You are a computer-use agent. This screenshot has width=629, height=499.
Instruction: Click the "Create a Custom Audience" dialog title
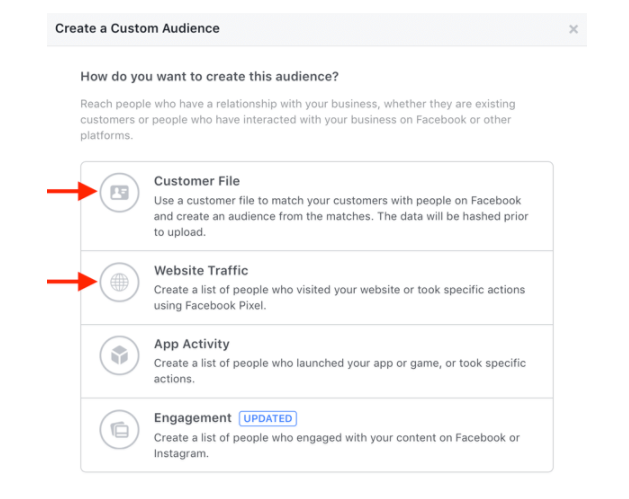coord(137,29)
